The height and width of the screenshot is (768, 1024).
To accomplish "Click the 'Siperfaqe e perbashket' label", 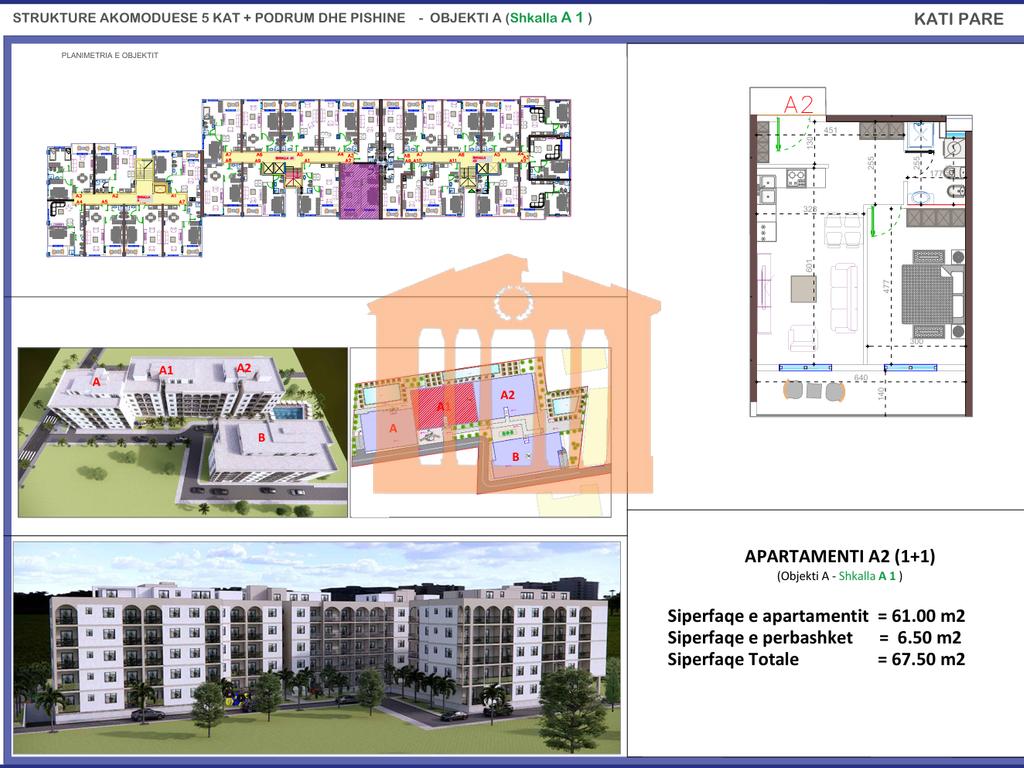I will coord(760,638).
